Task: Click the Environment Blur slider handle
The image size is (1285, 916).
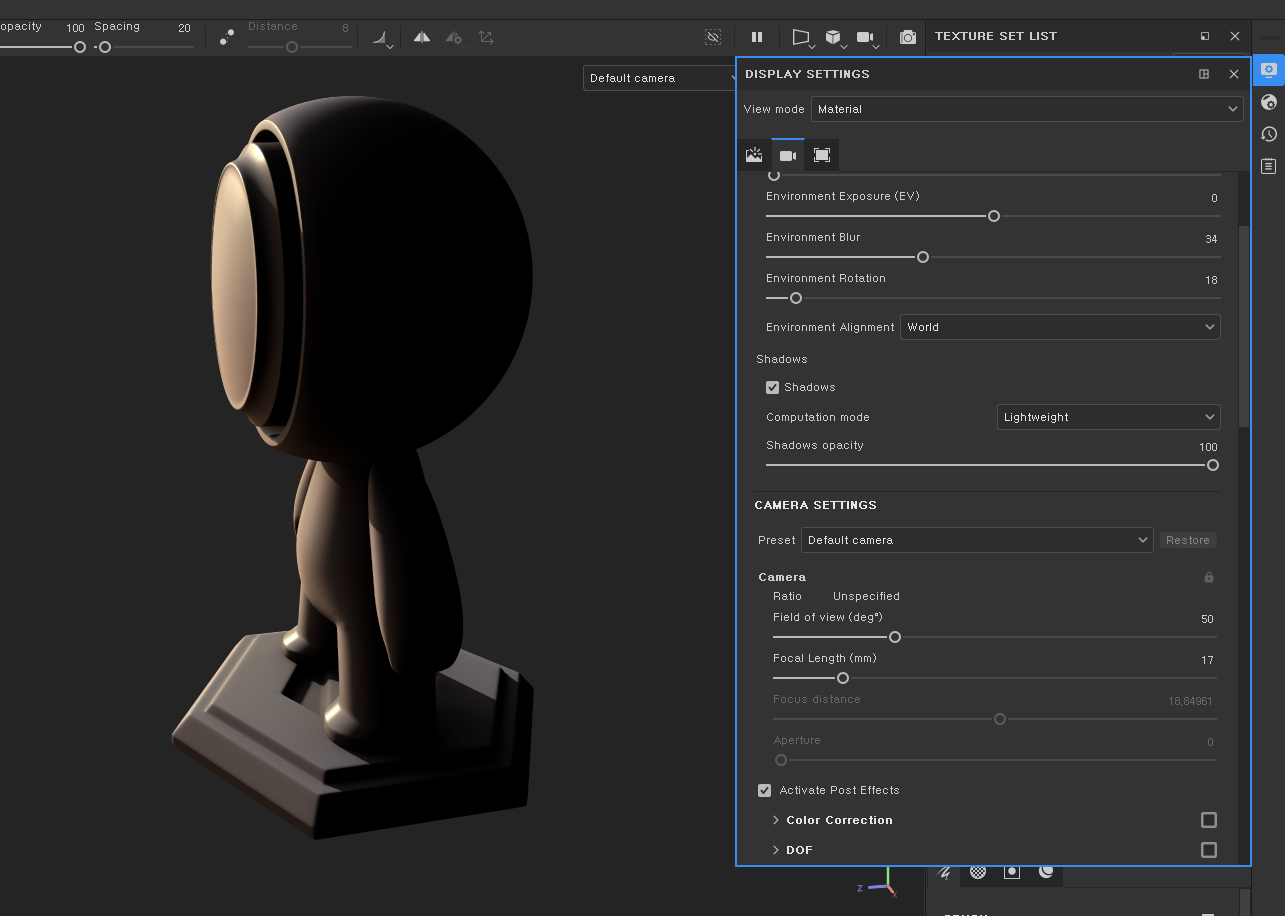Action: (923, 257)
